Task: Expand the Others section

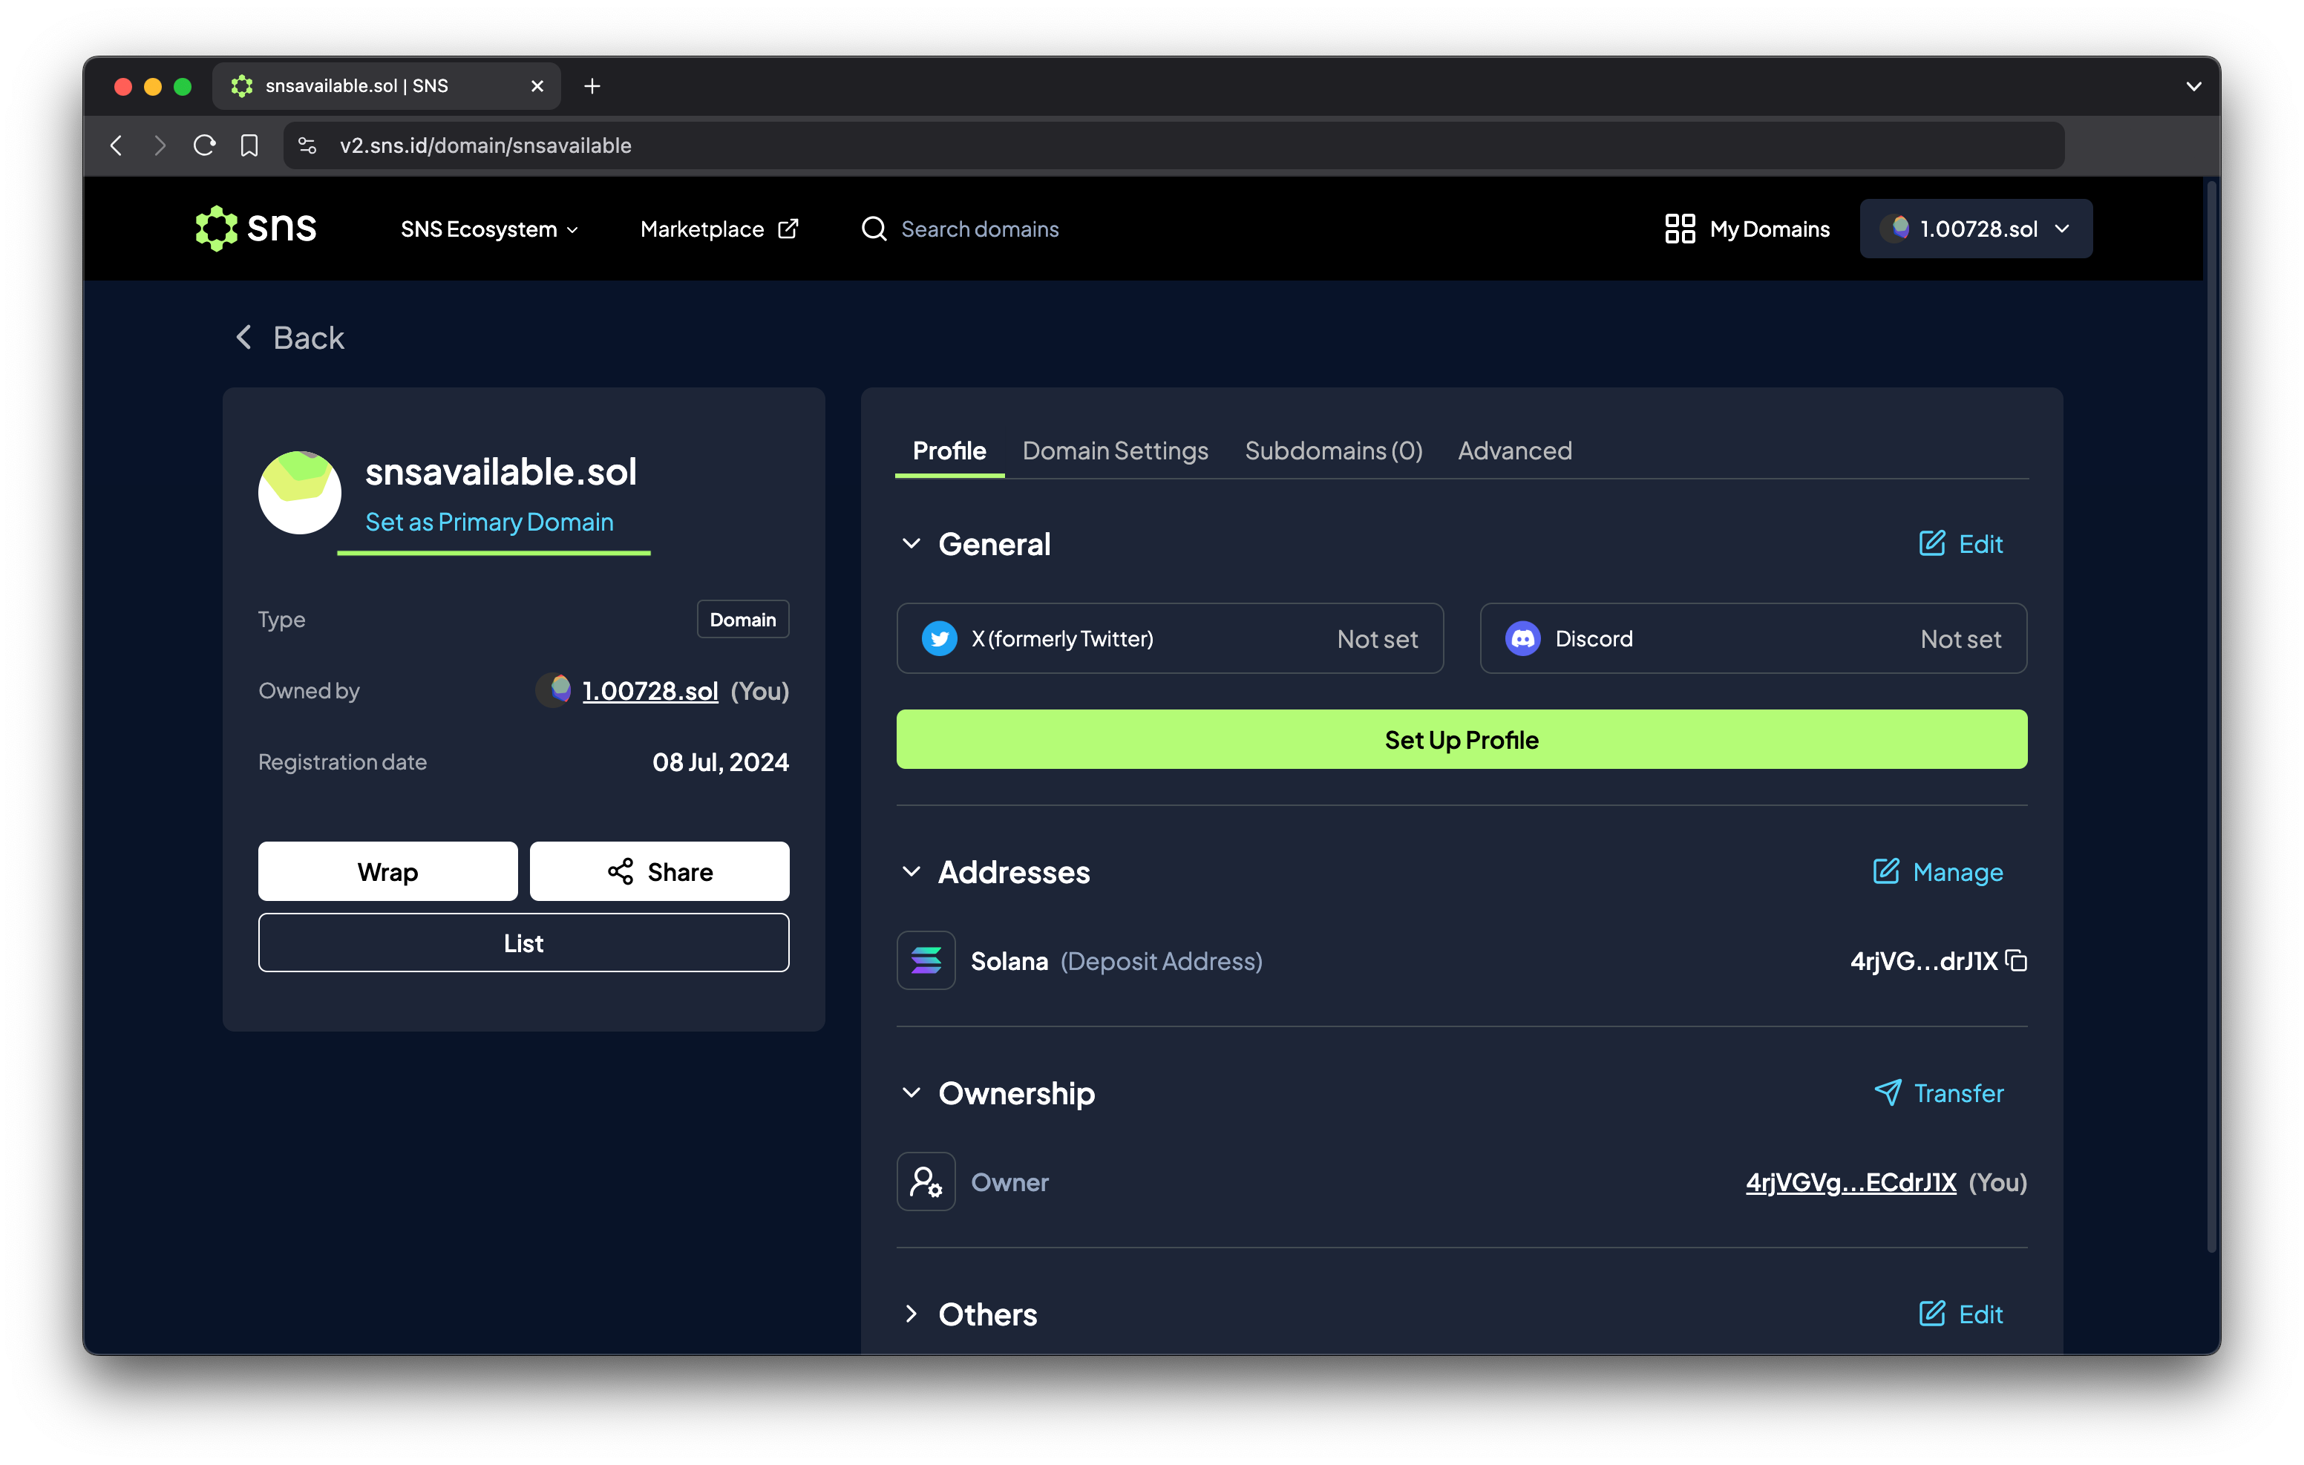Action: 911,1313
